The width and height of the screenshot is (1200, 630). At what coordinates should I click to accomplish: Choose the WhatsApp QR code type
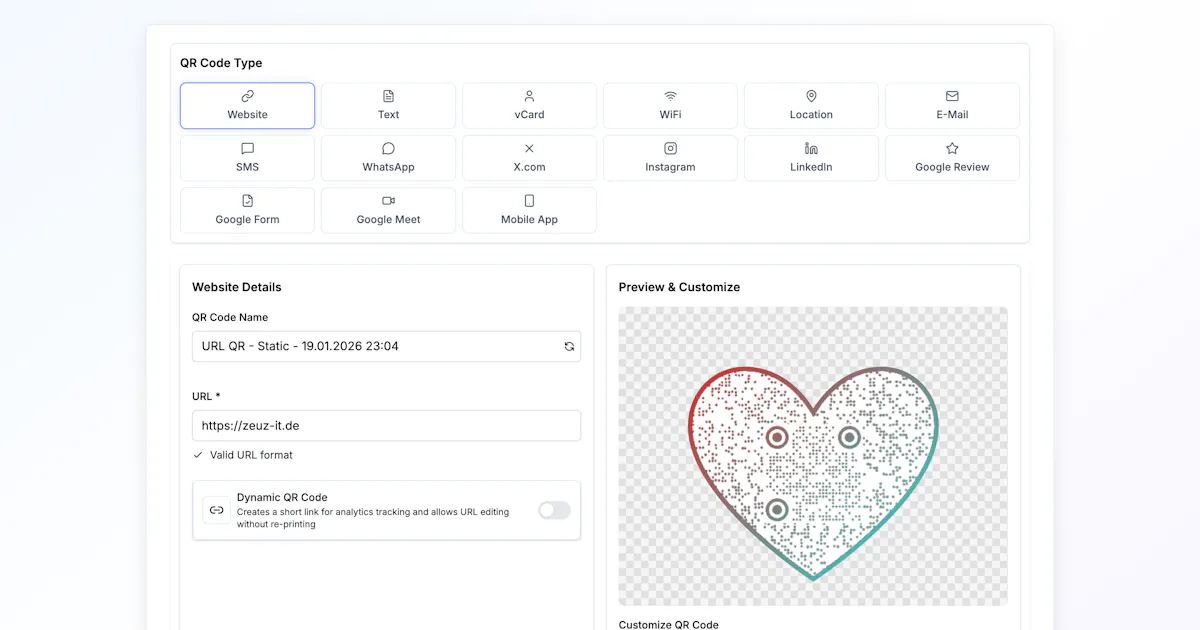[388, 158]
